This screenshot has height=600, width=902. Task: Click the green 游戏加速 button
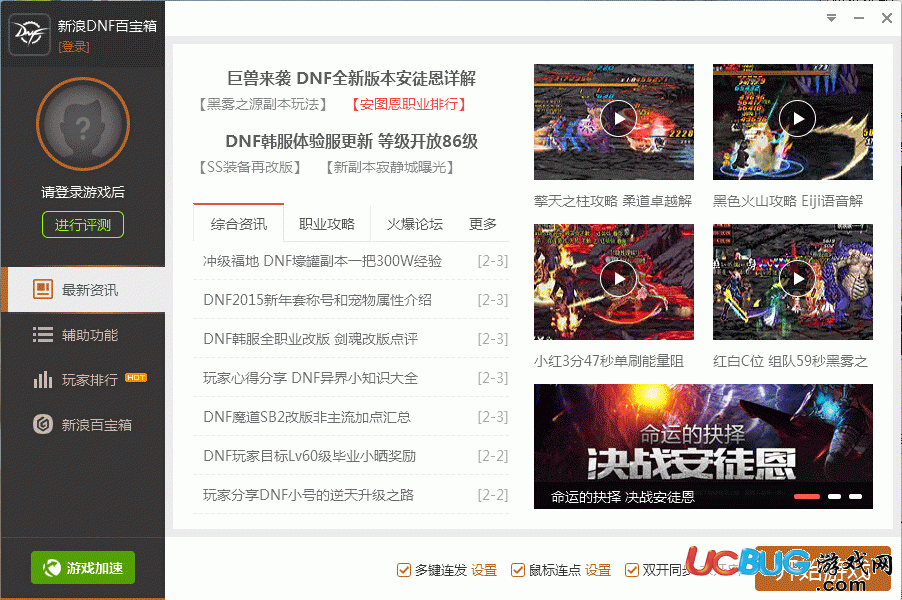tap(83, 568)
